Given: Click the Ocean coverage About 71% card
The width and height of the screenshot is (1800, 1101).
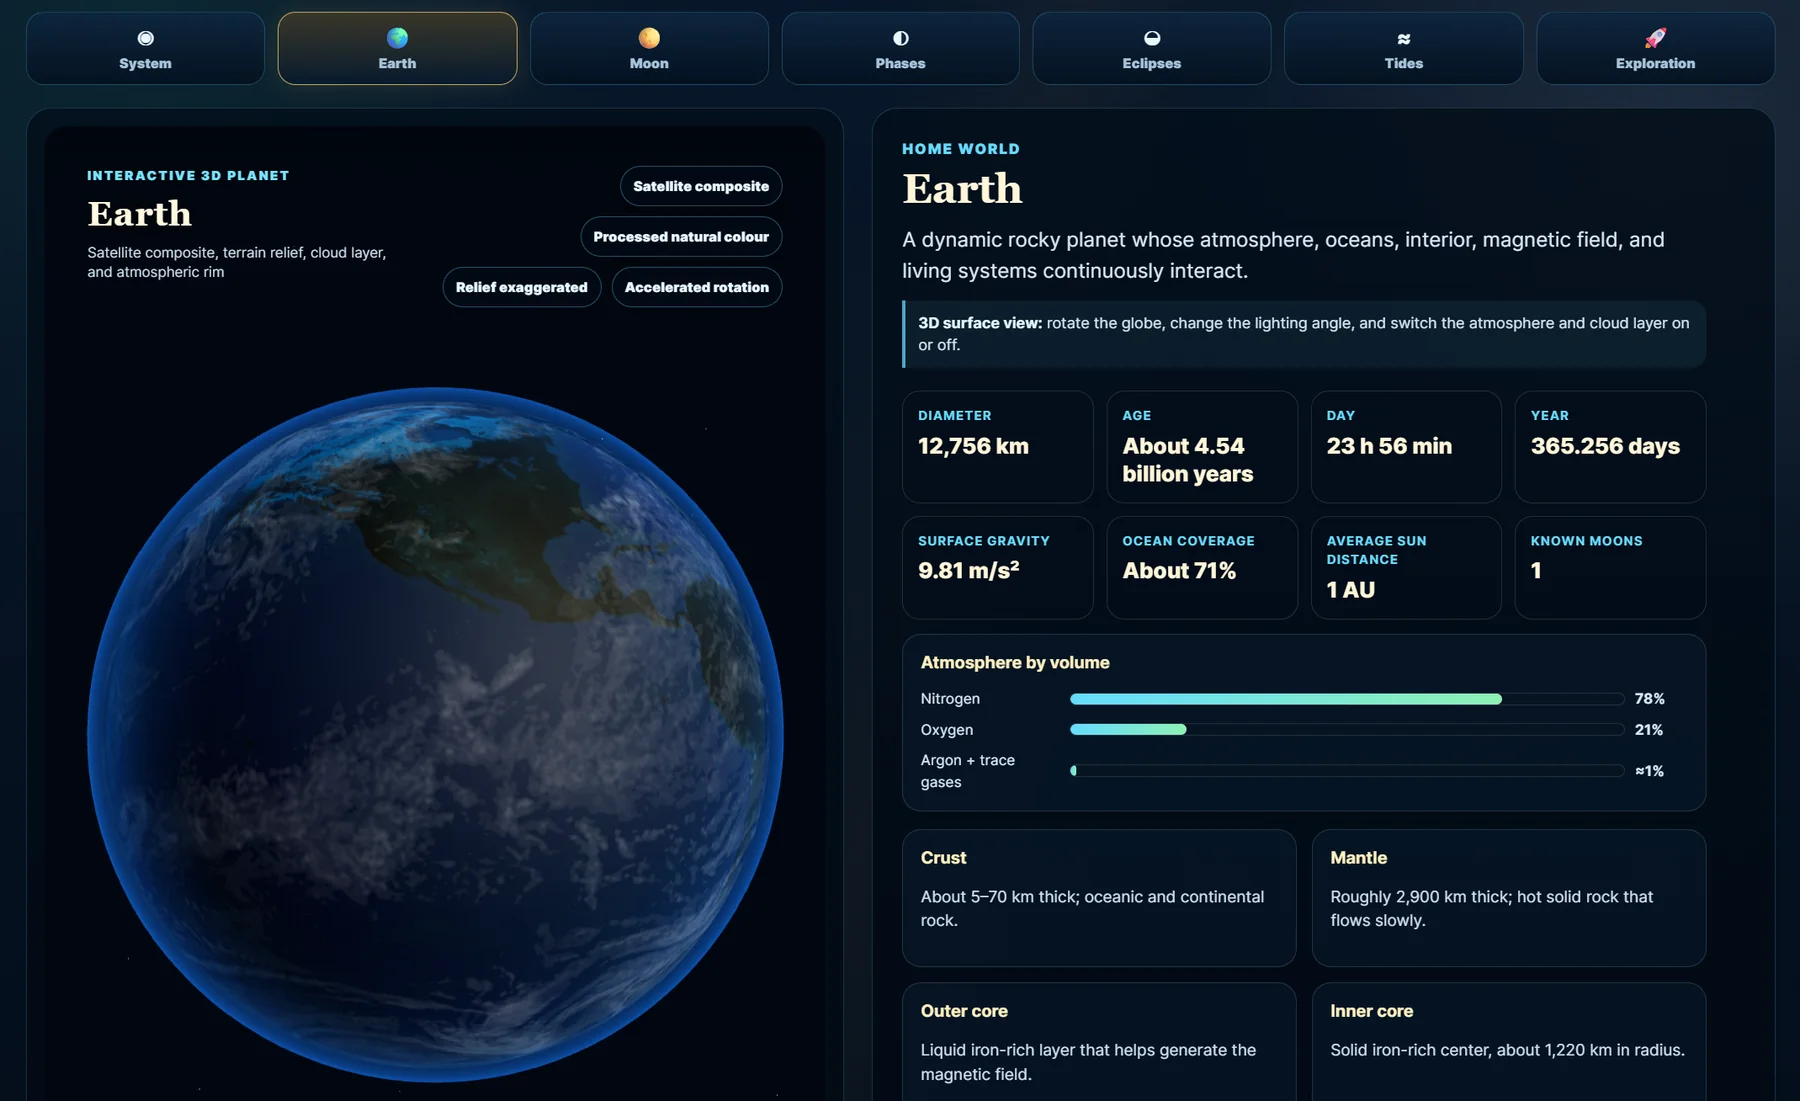Looking at the screenshot, I should pos(1202,568).
